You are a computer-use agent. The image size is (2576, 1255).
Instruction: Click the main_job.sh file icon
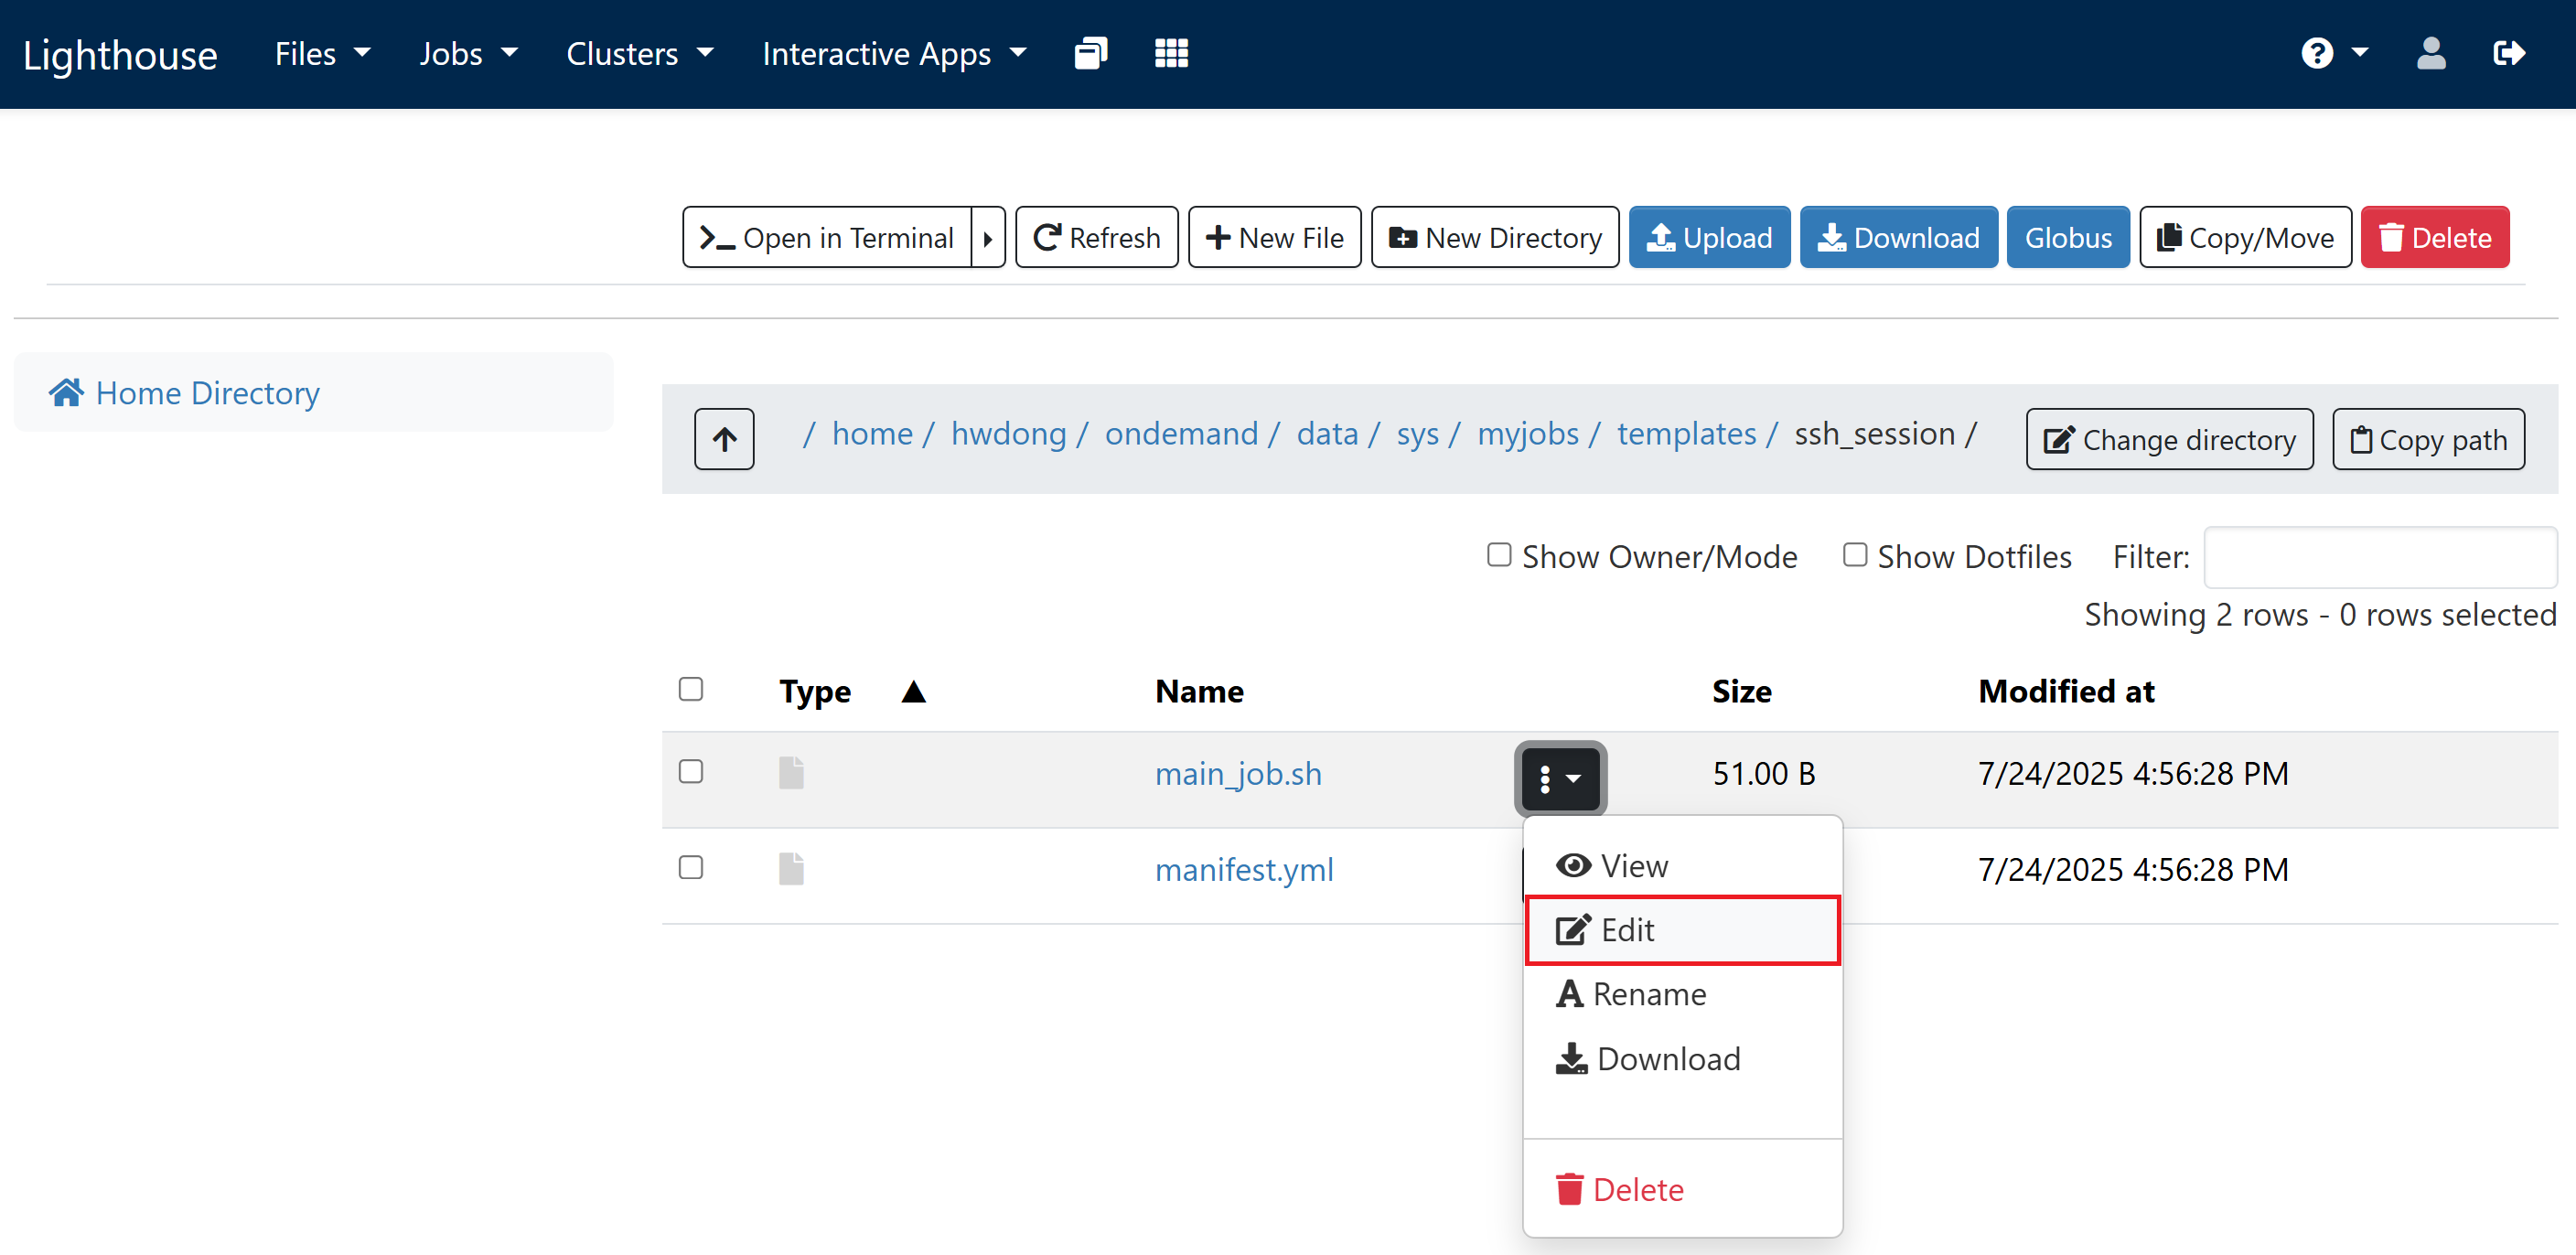tap(791, 773)
